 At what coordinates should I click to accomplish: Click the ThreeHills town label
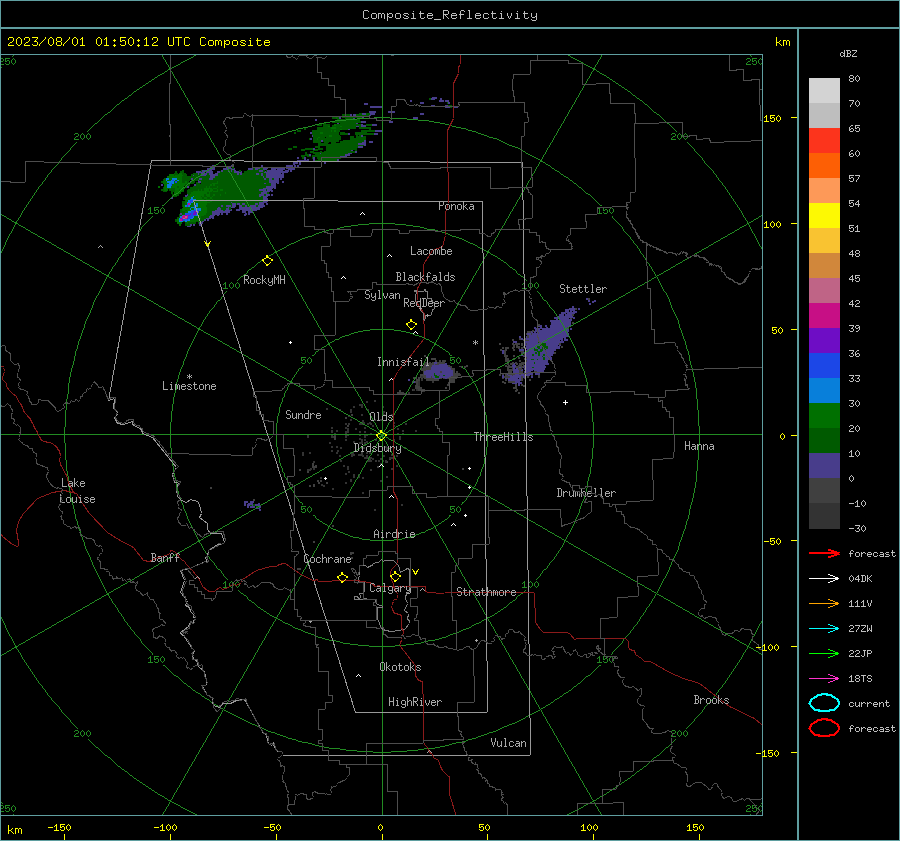tap(503, 437)
